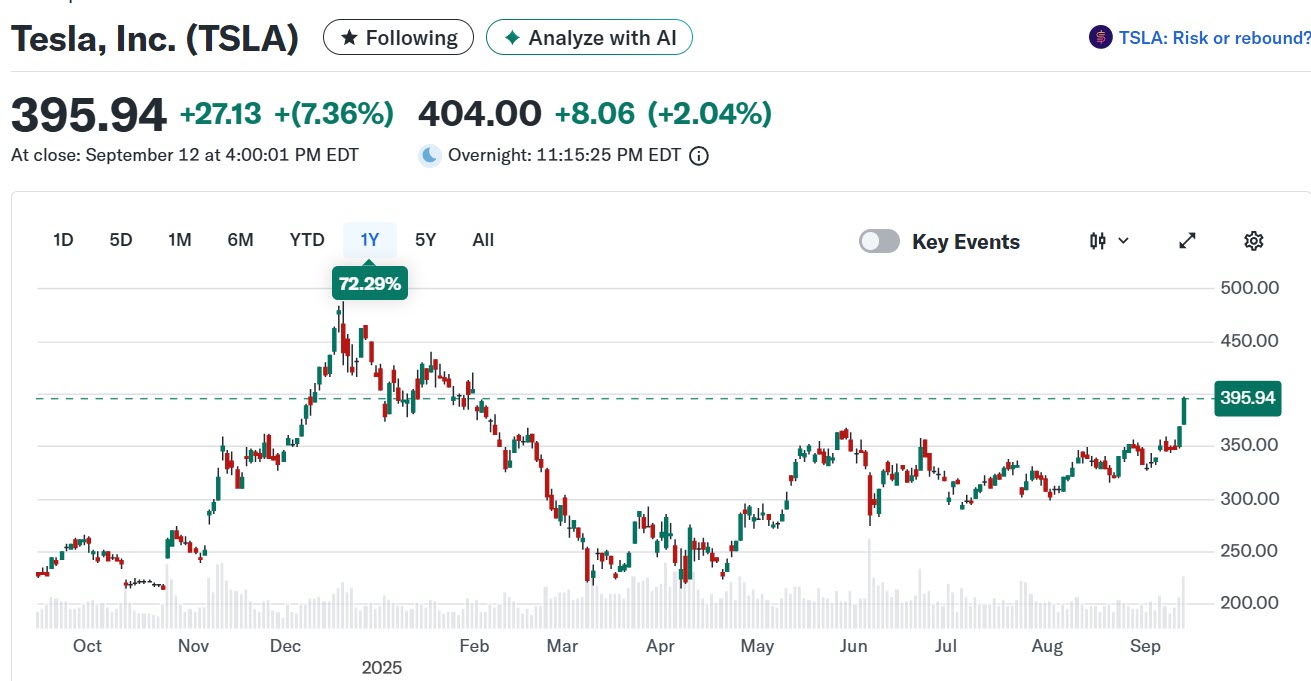Click the overnight info icon
The image size is (1311, 681).
(x=699, y=156)
